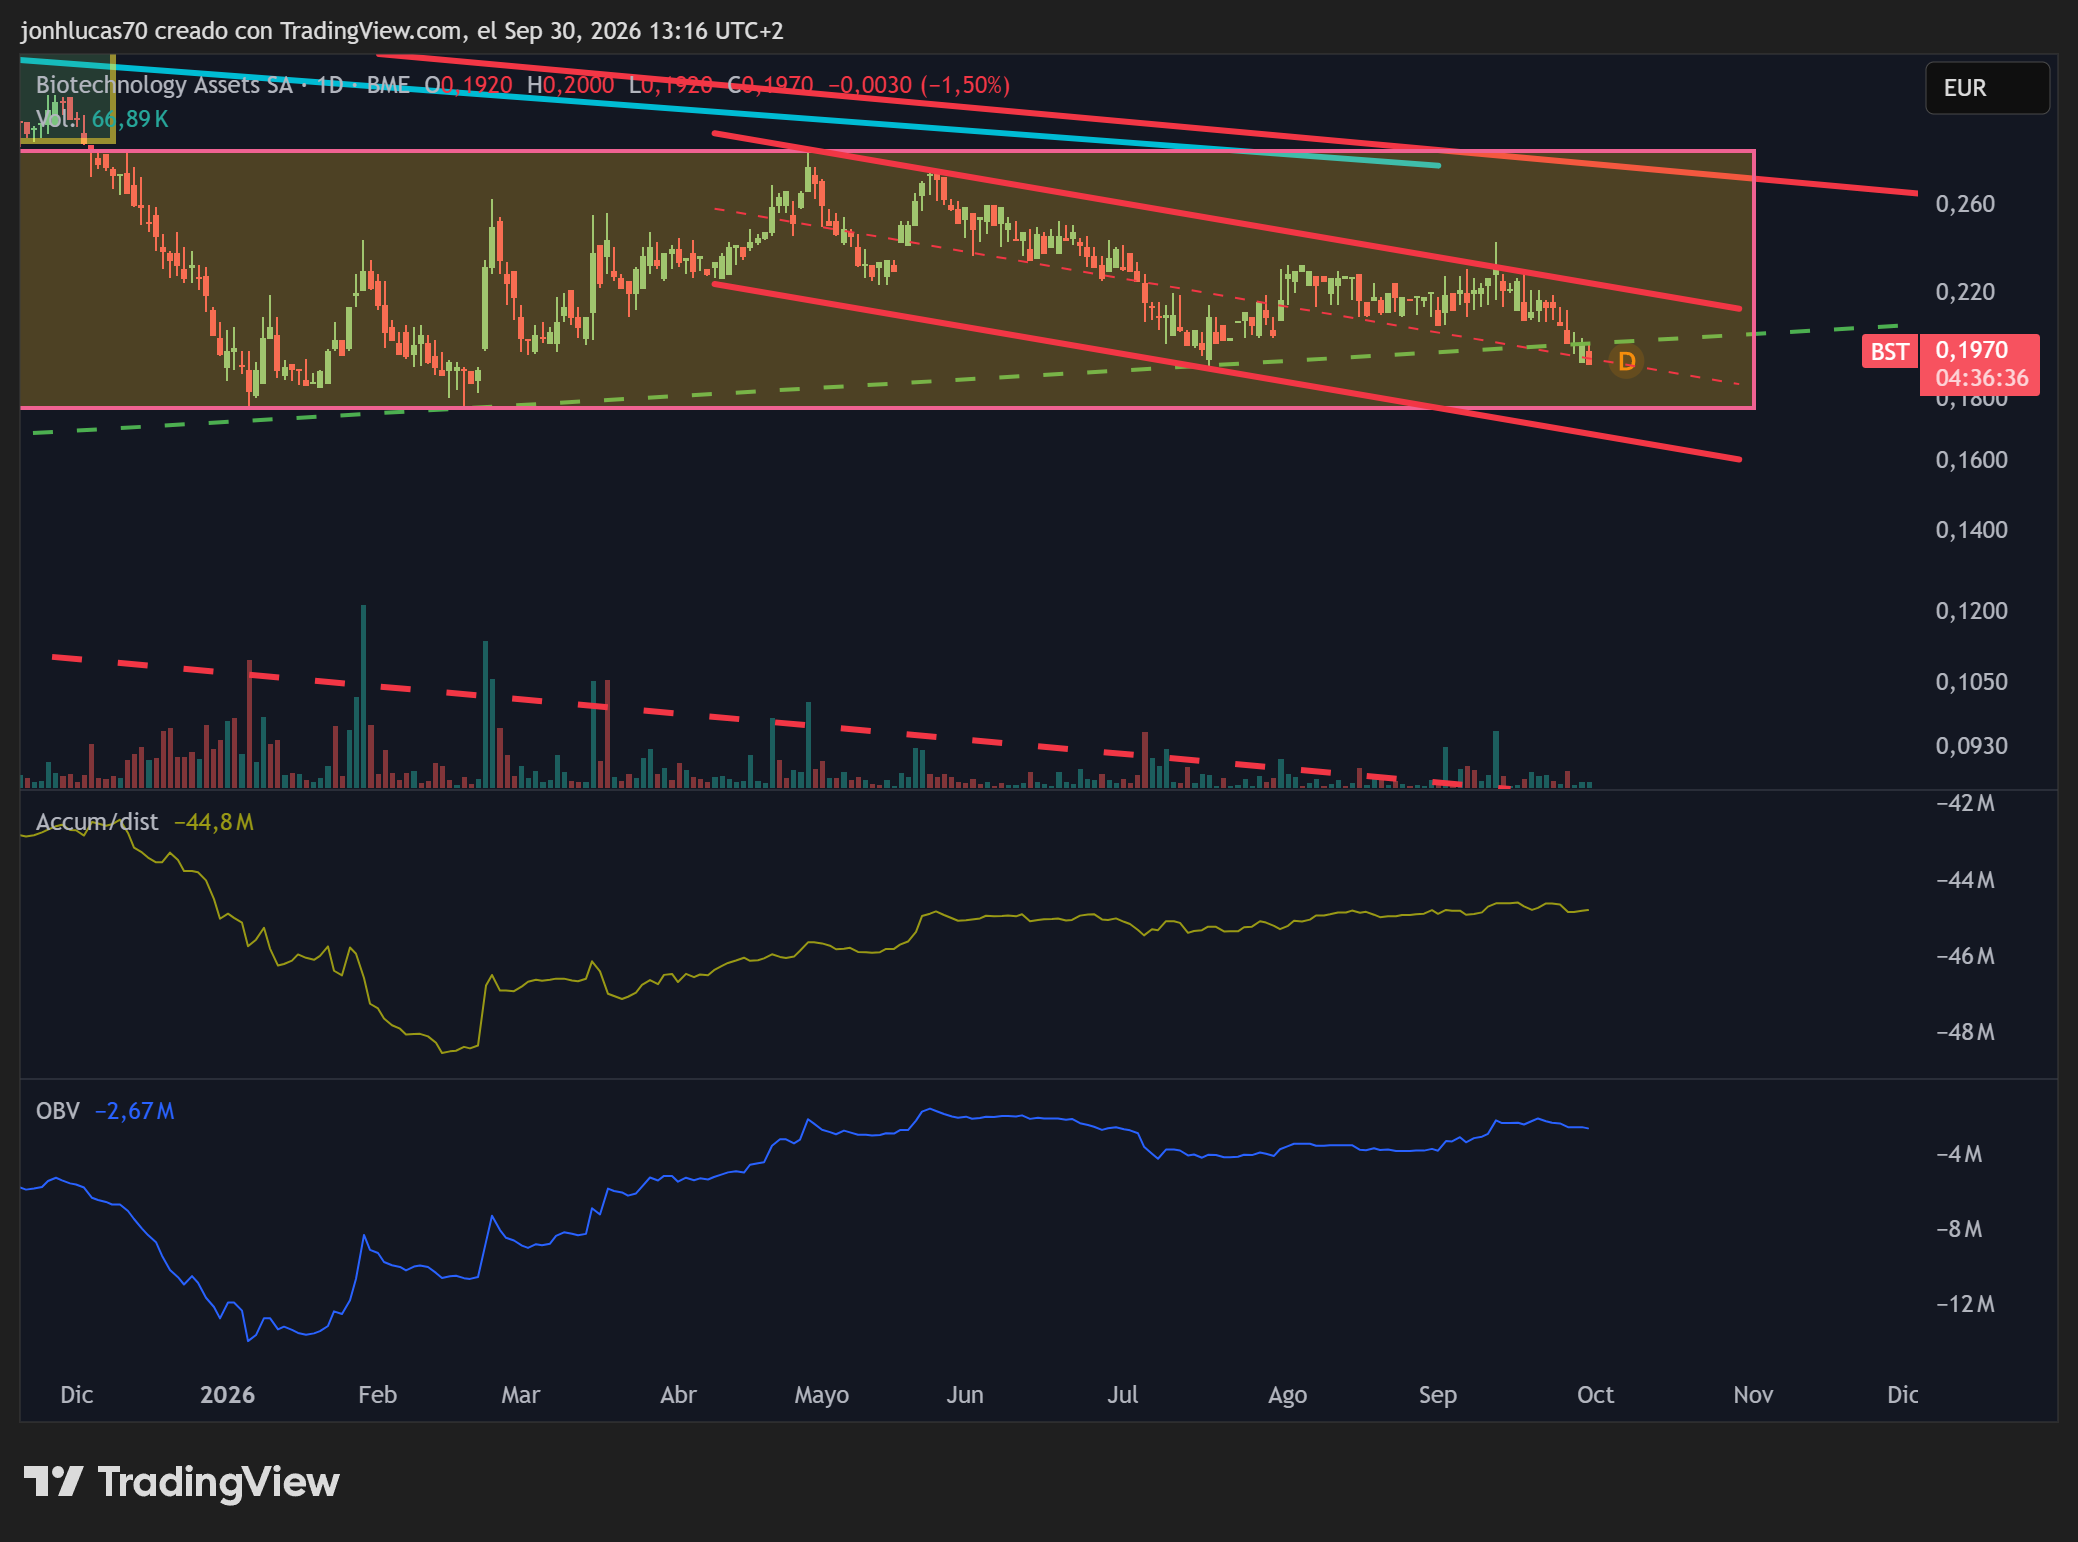Click the TradingView logo icon
Image resolution: width=2078 pixels, height=1542 pixels.
(x=53, y=1481)
